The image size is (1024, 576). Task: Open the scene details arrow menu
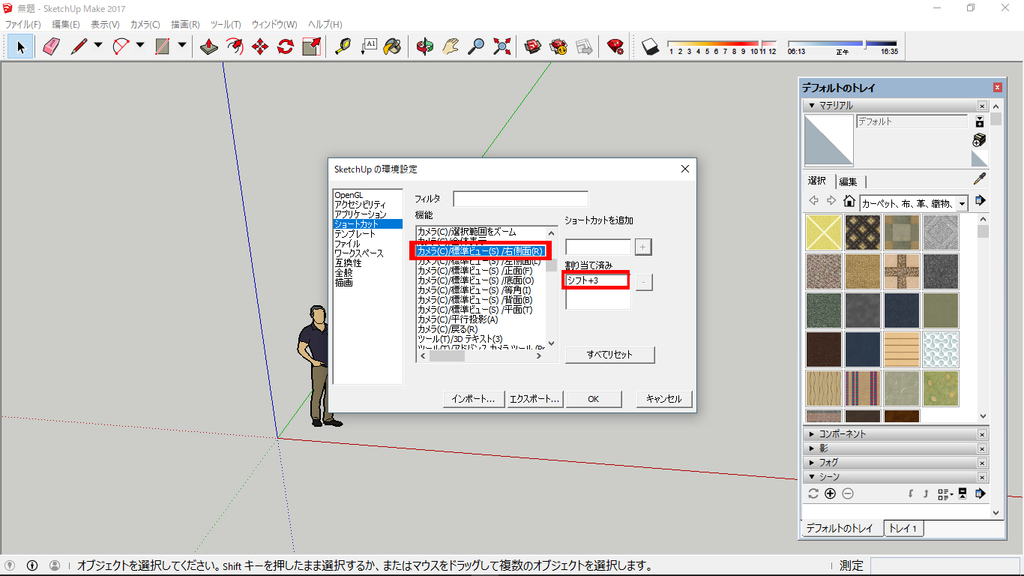980,494
